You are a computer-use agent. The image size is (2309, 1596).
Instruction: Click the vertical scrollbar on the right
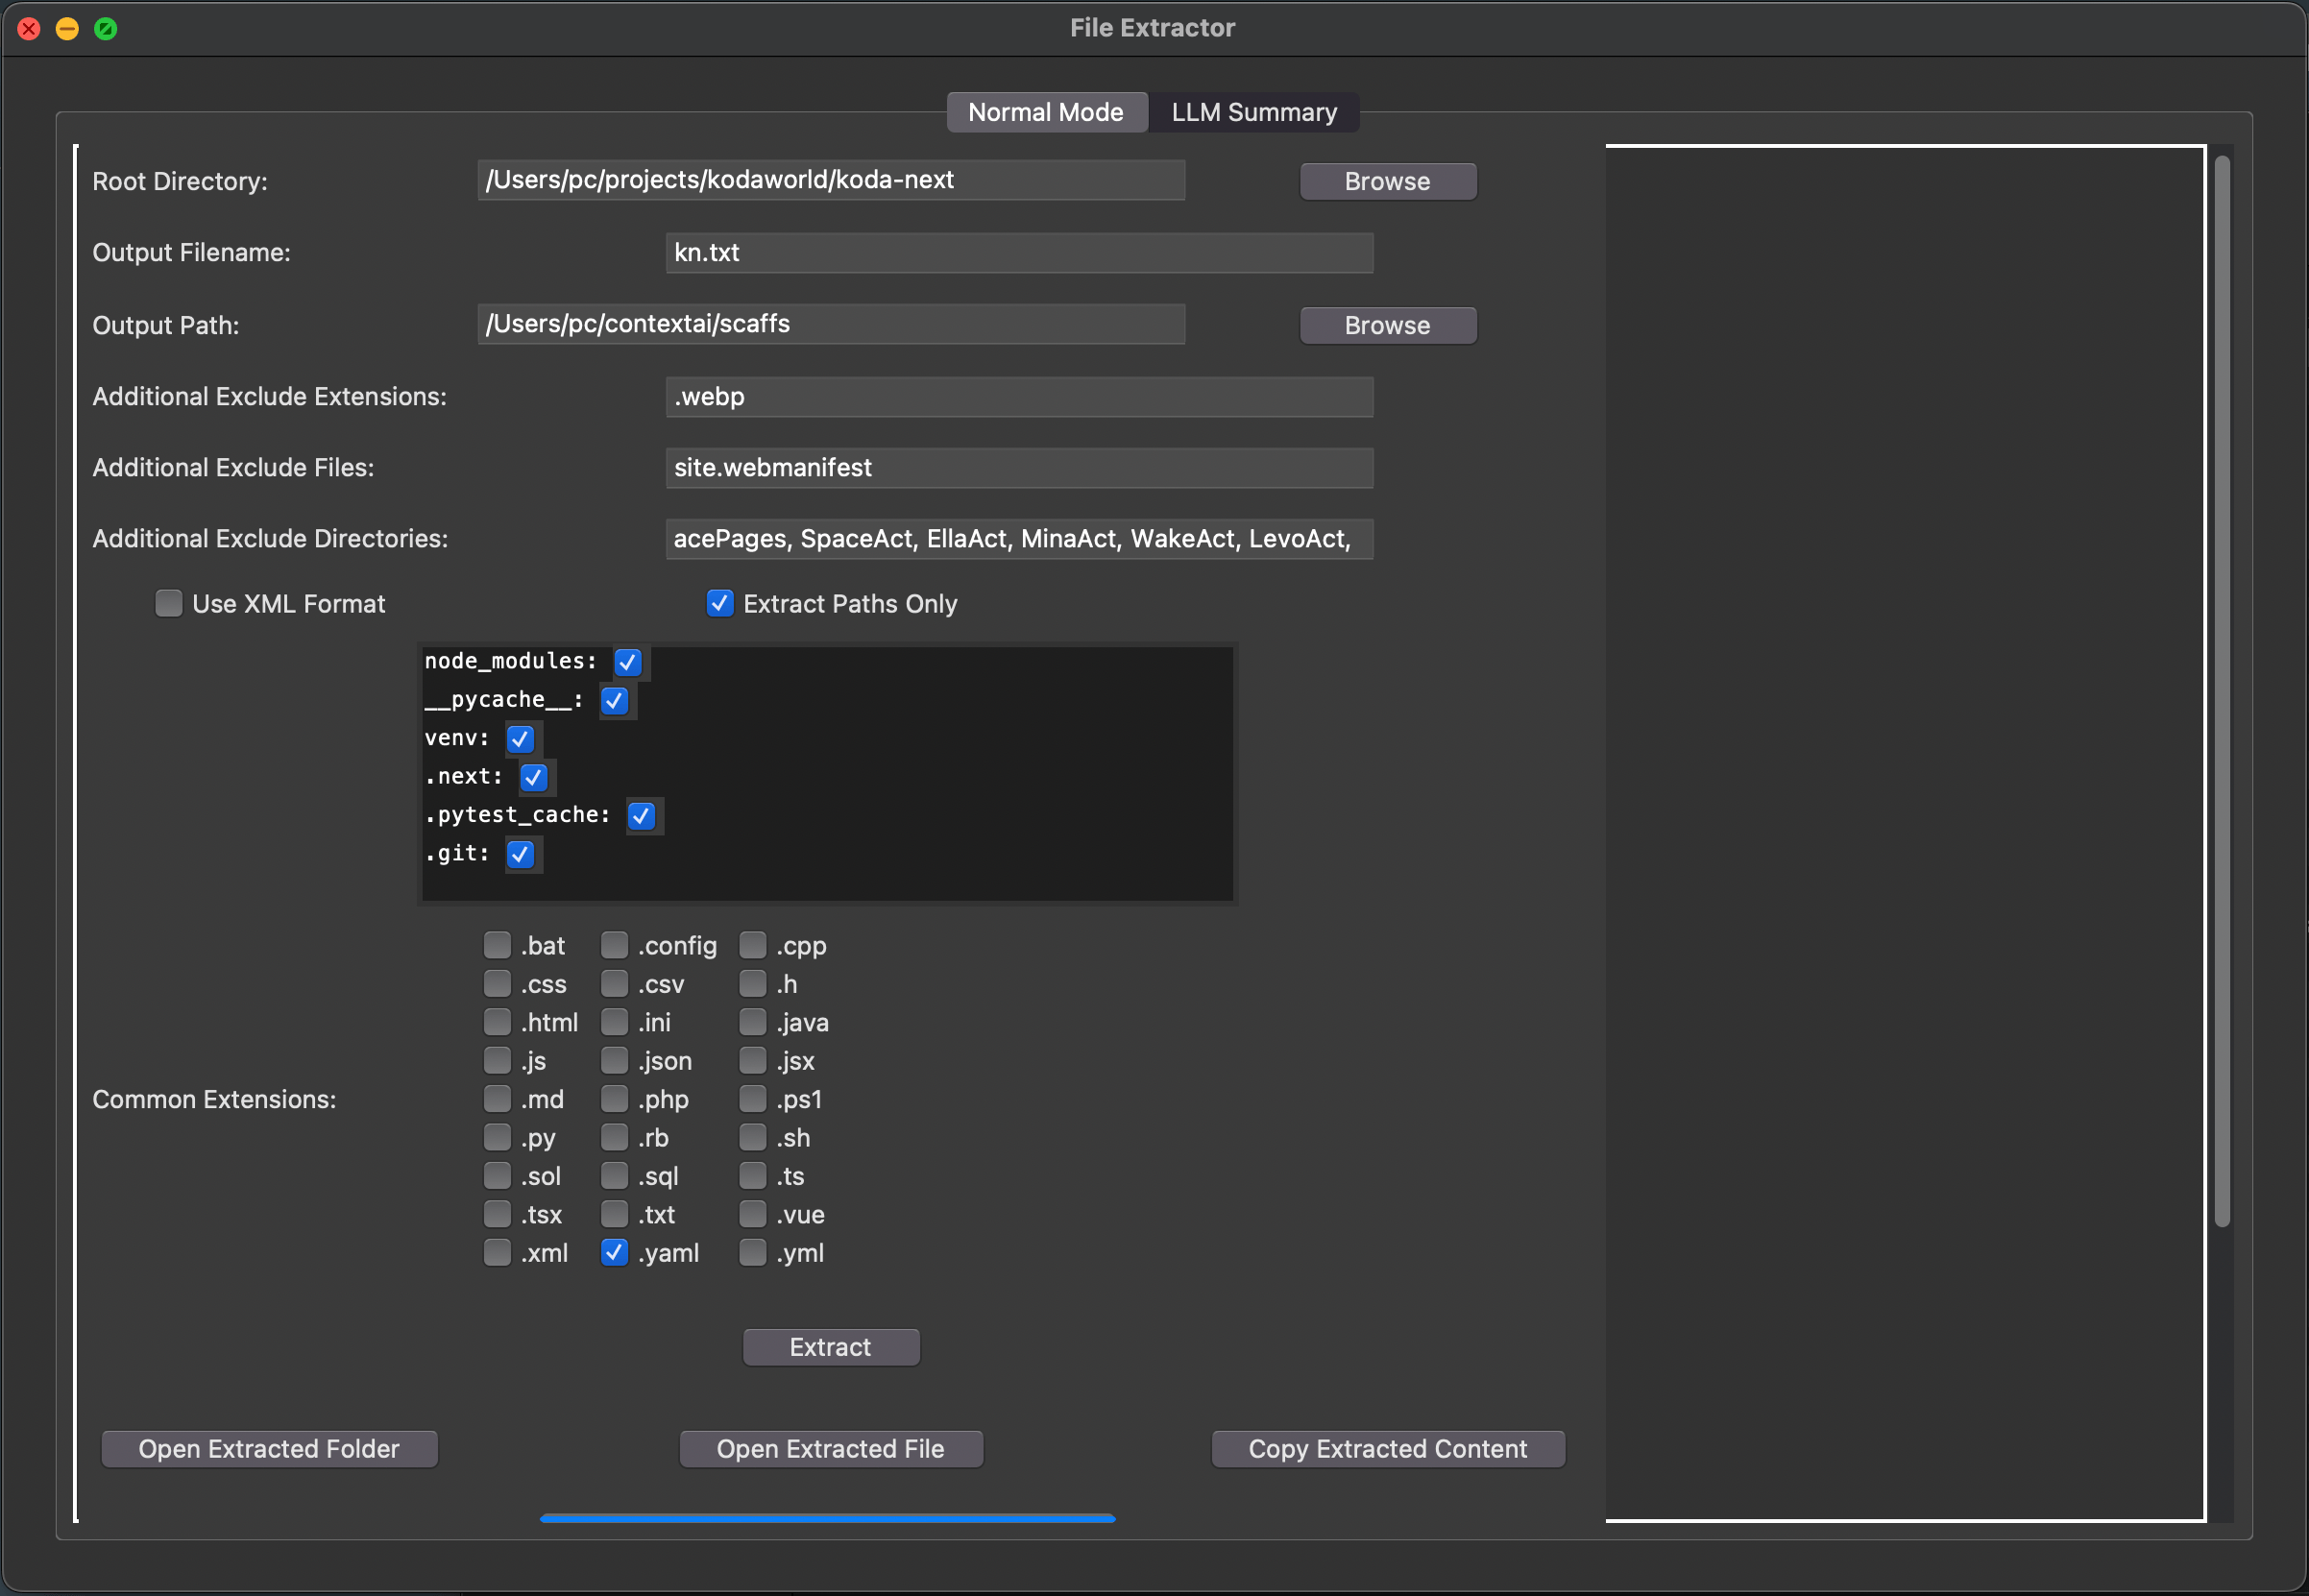[2222, 691]
